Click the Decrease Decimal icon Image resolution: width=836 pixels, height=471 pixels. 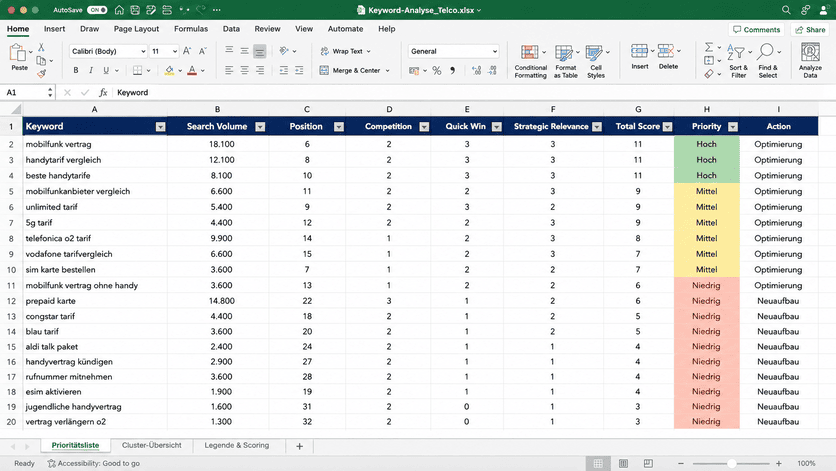click(492, 70)
